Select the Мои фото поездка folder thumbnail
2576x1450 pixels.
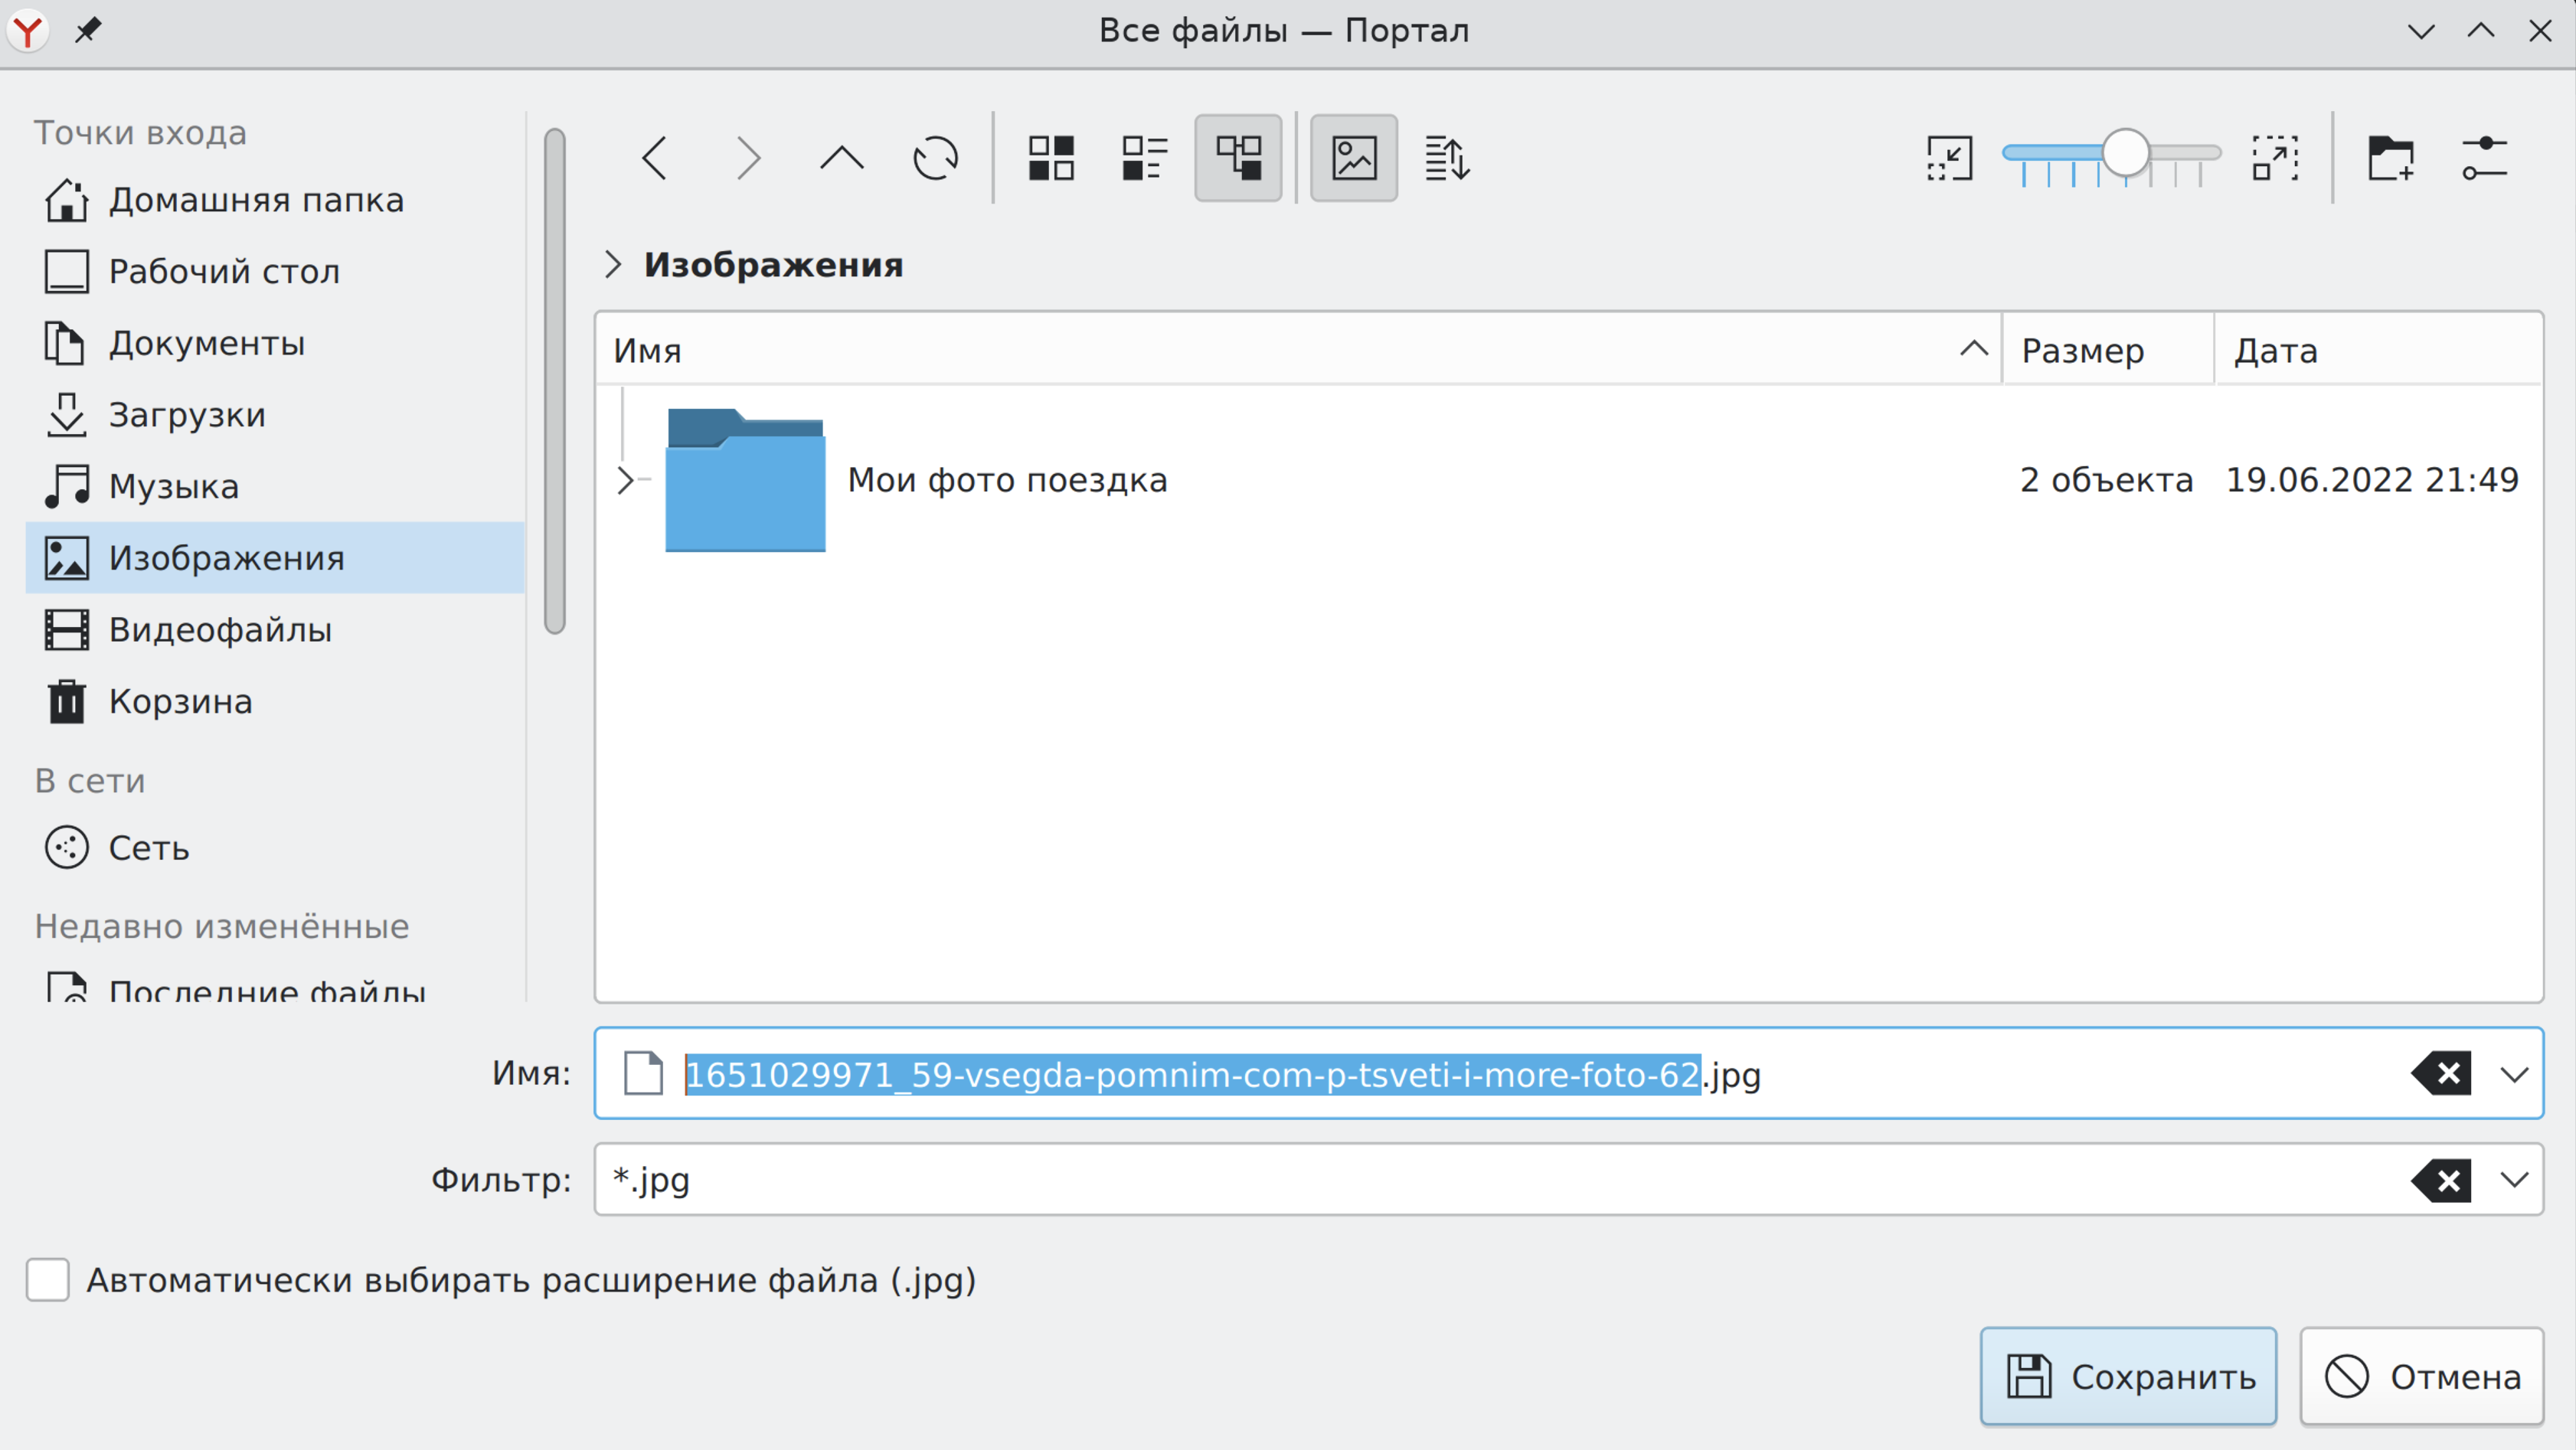(x=745, y=480)
